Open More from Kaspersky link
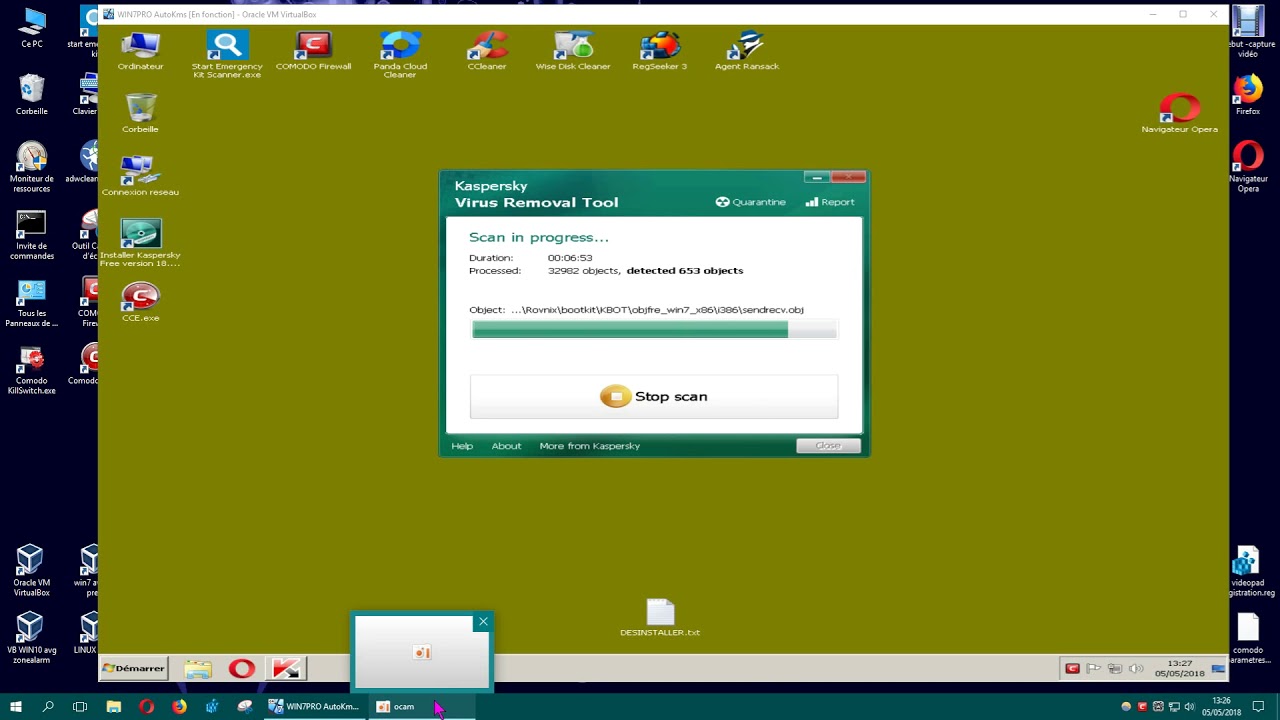This screenshot has width=1280, height=720. point(590,446)
